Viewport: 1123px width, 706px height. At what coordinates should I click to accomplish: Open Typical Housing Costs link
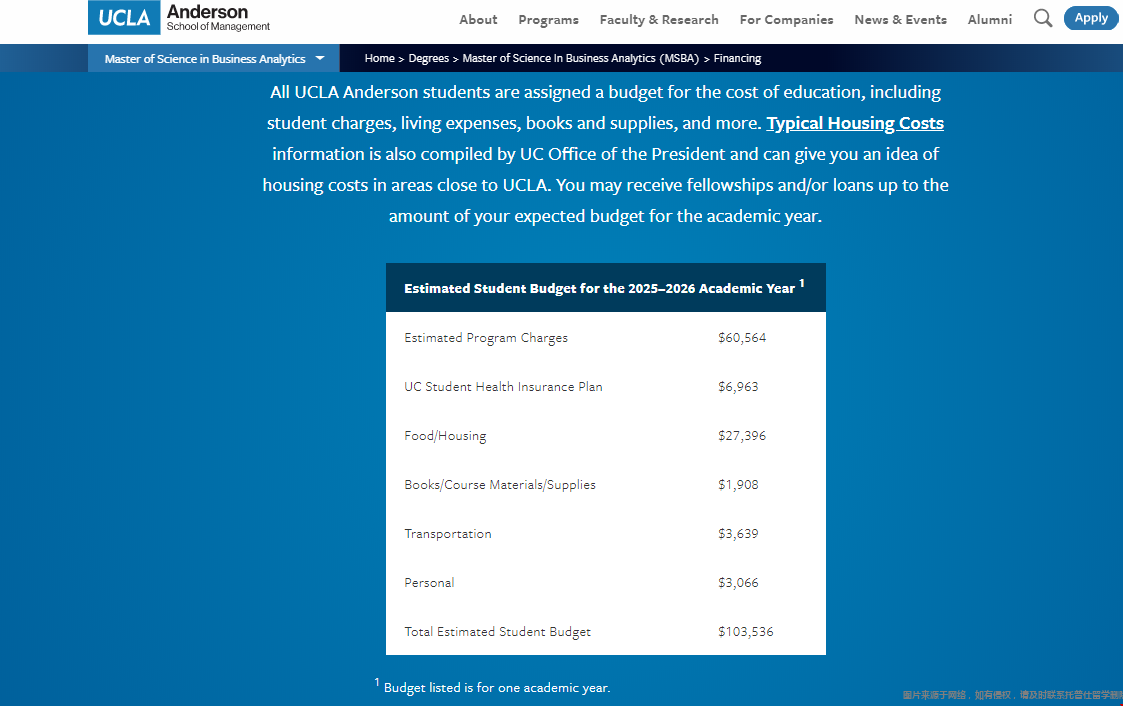coord(855,123)
